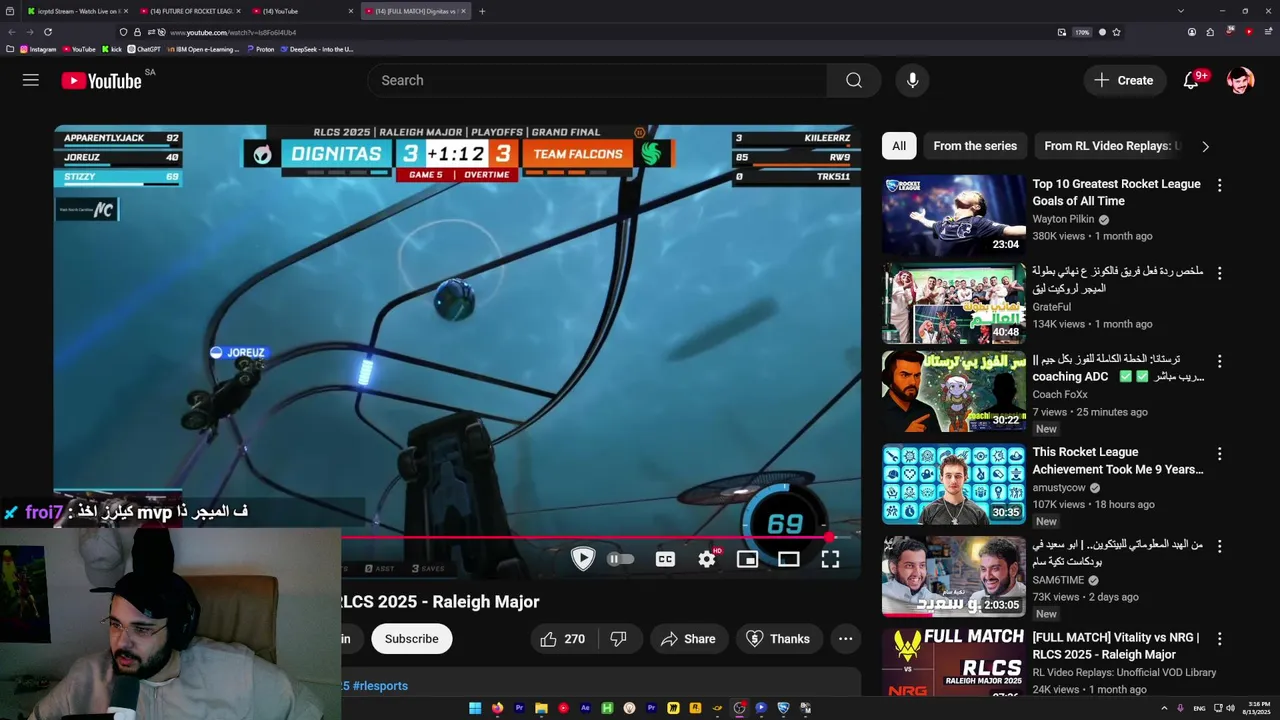Reset the 170% zoom indicator
The width and height of the screenshot is (1280, 720).
tap(1082, 32)
